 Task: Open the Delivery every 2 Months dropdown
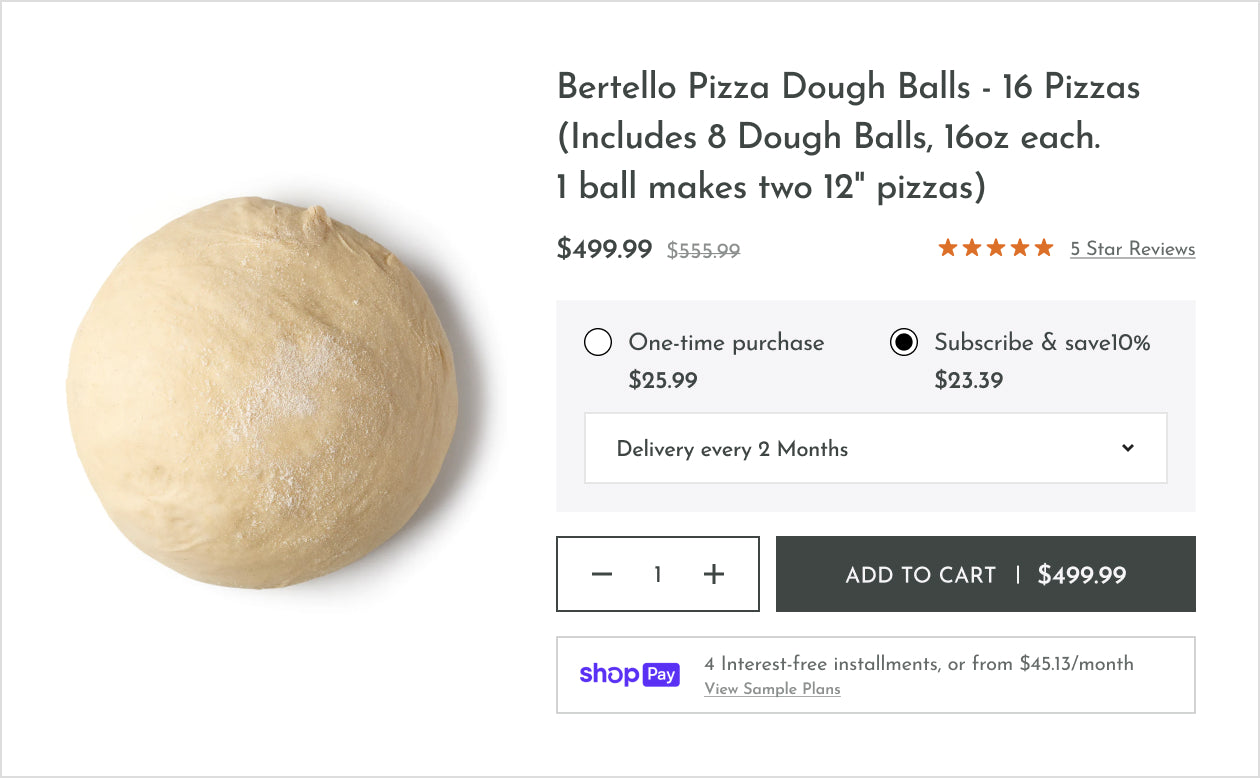(x=875, y=449)
